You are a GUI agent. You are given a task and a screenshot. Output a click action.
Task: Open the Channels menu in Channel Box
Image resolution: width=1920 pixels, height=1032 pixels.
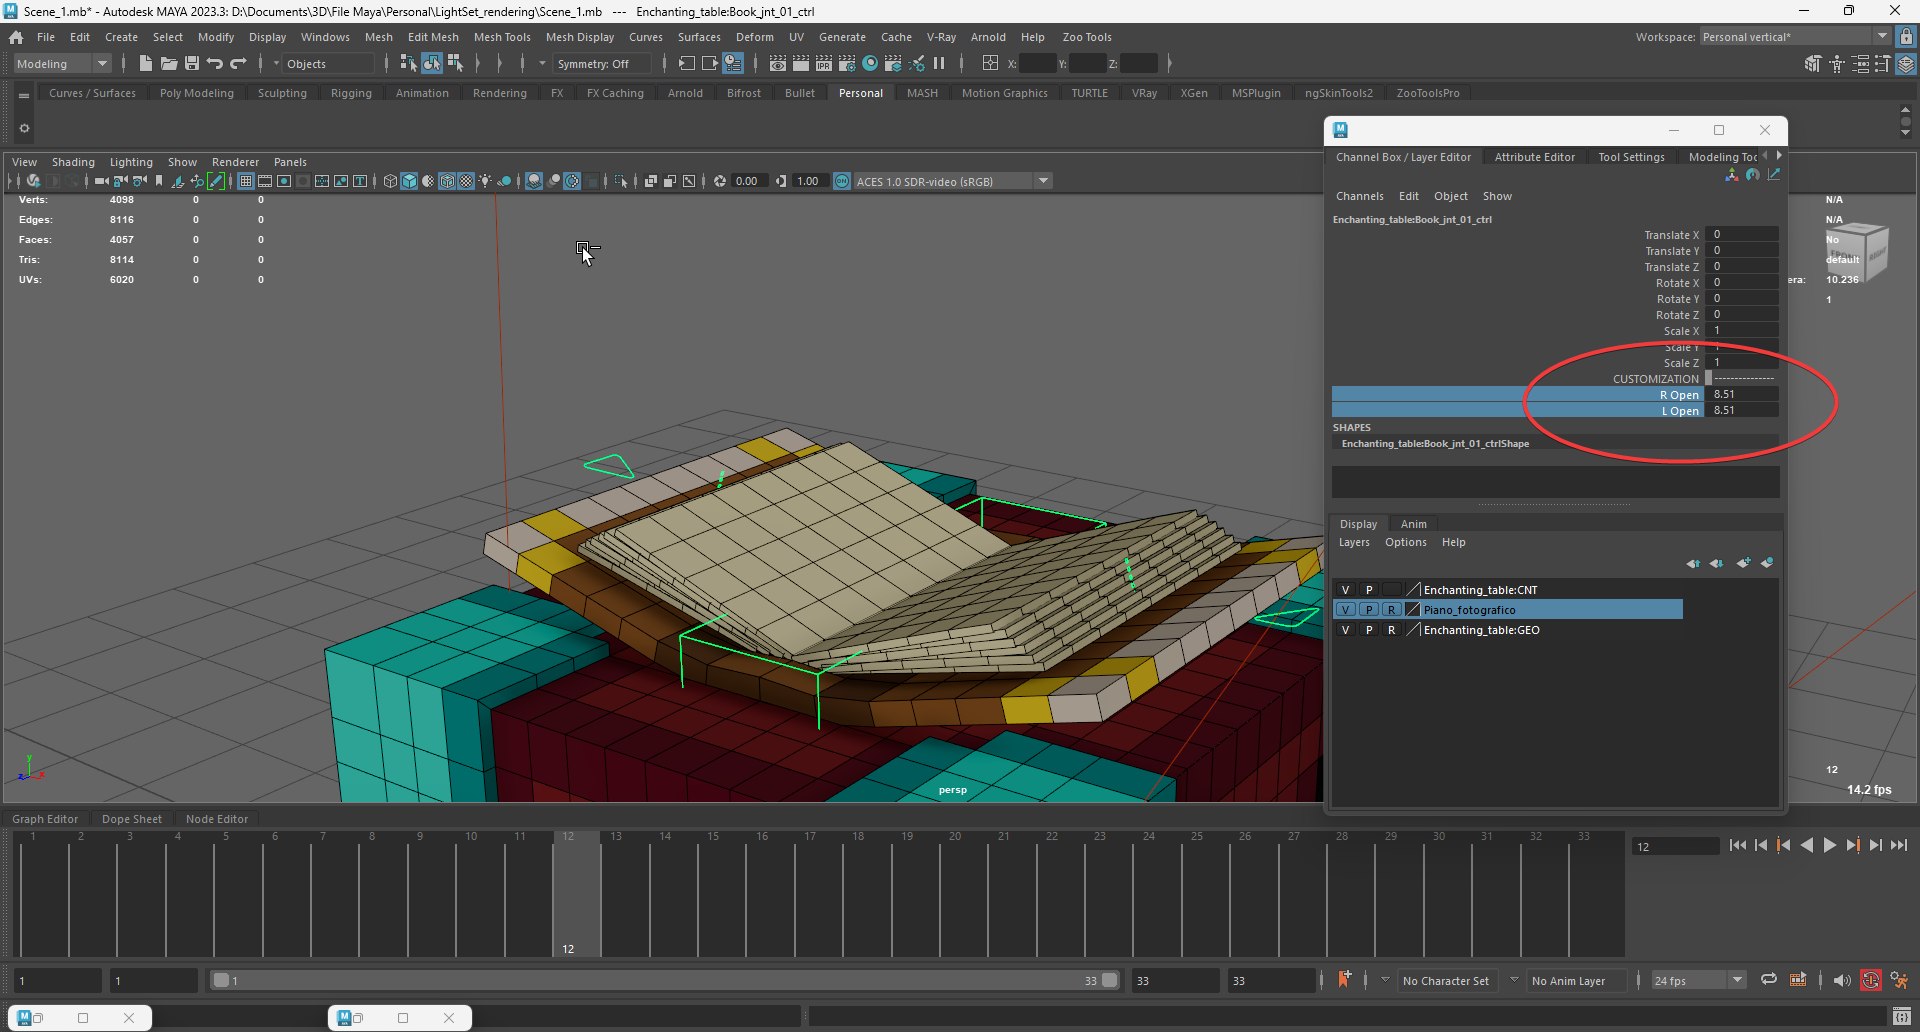(x=1360, y=196)
